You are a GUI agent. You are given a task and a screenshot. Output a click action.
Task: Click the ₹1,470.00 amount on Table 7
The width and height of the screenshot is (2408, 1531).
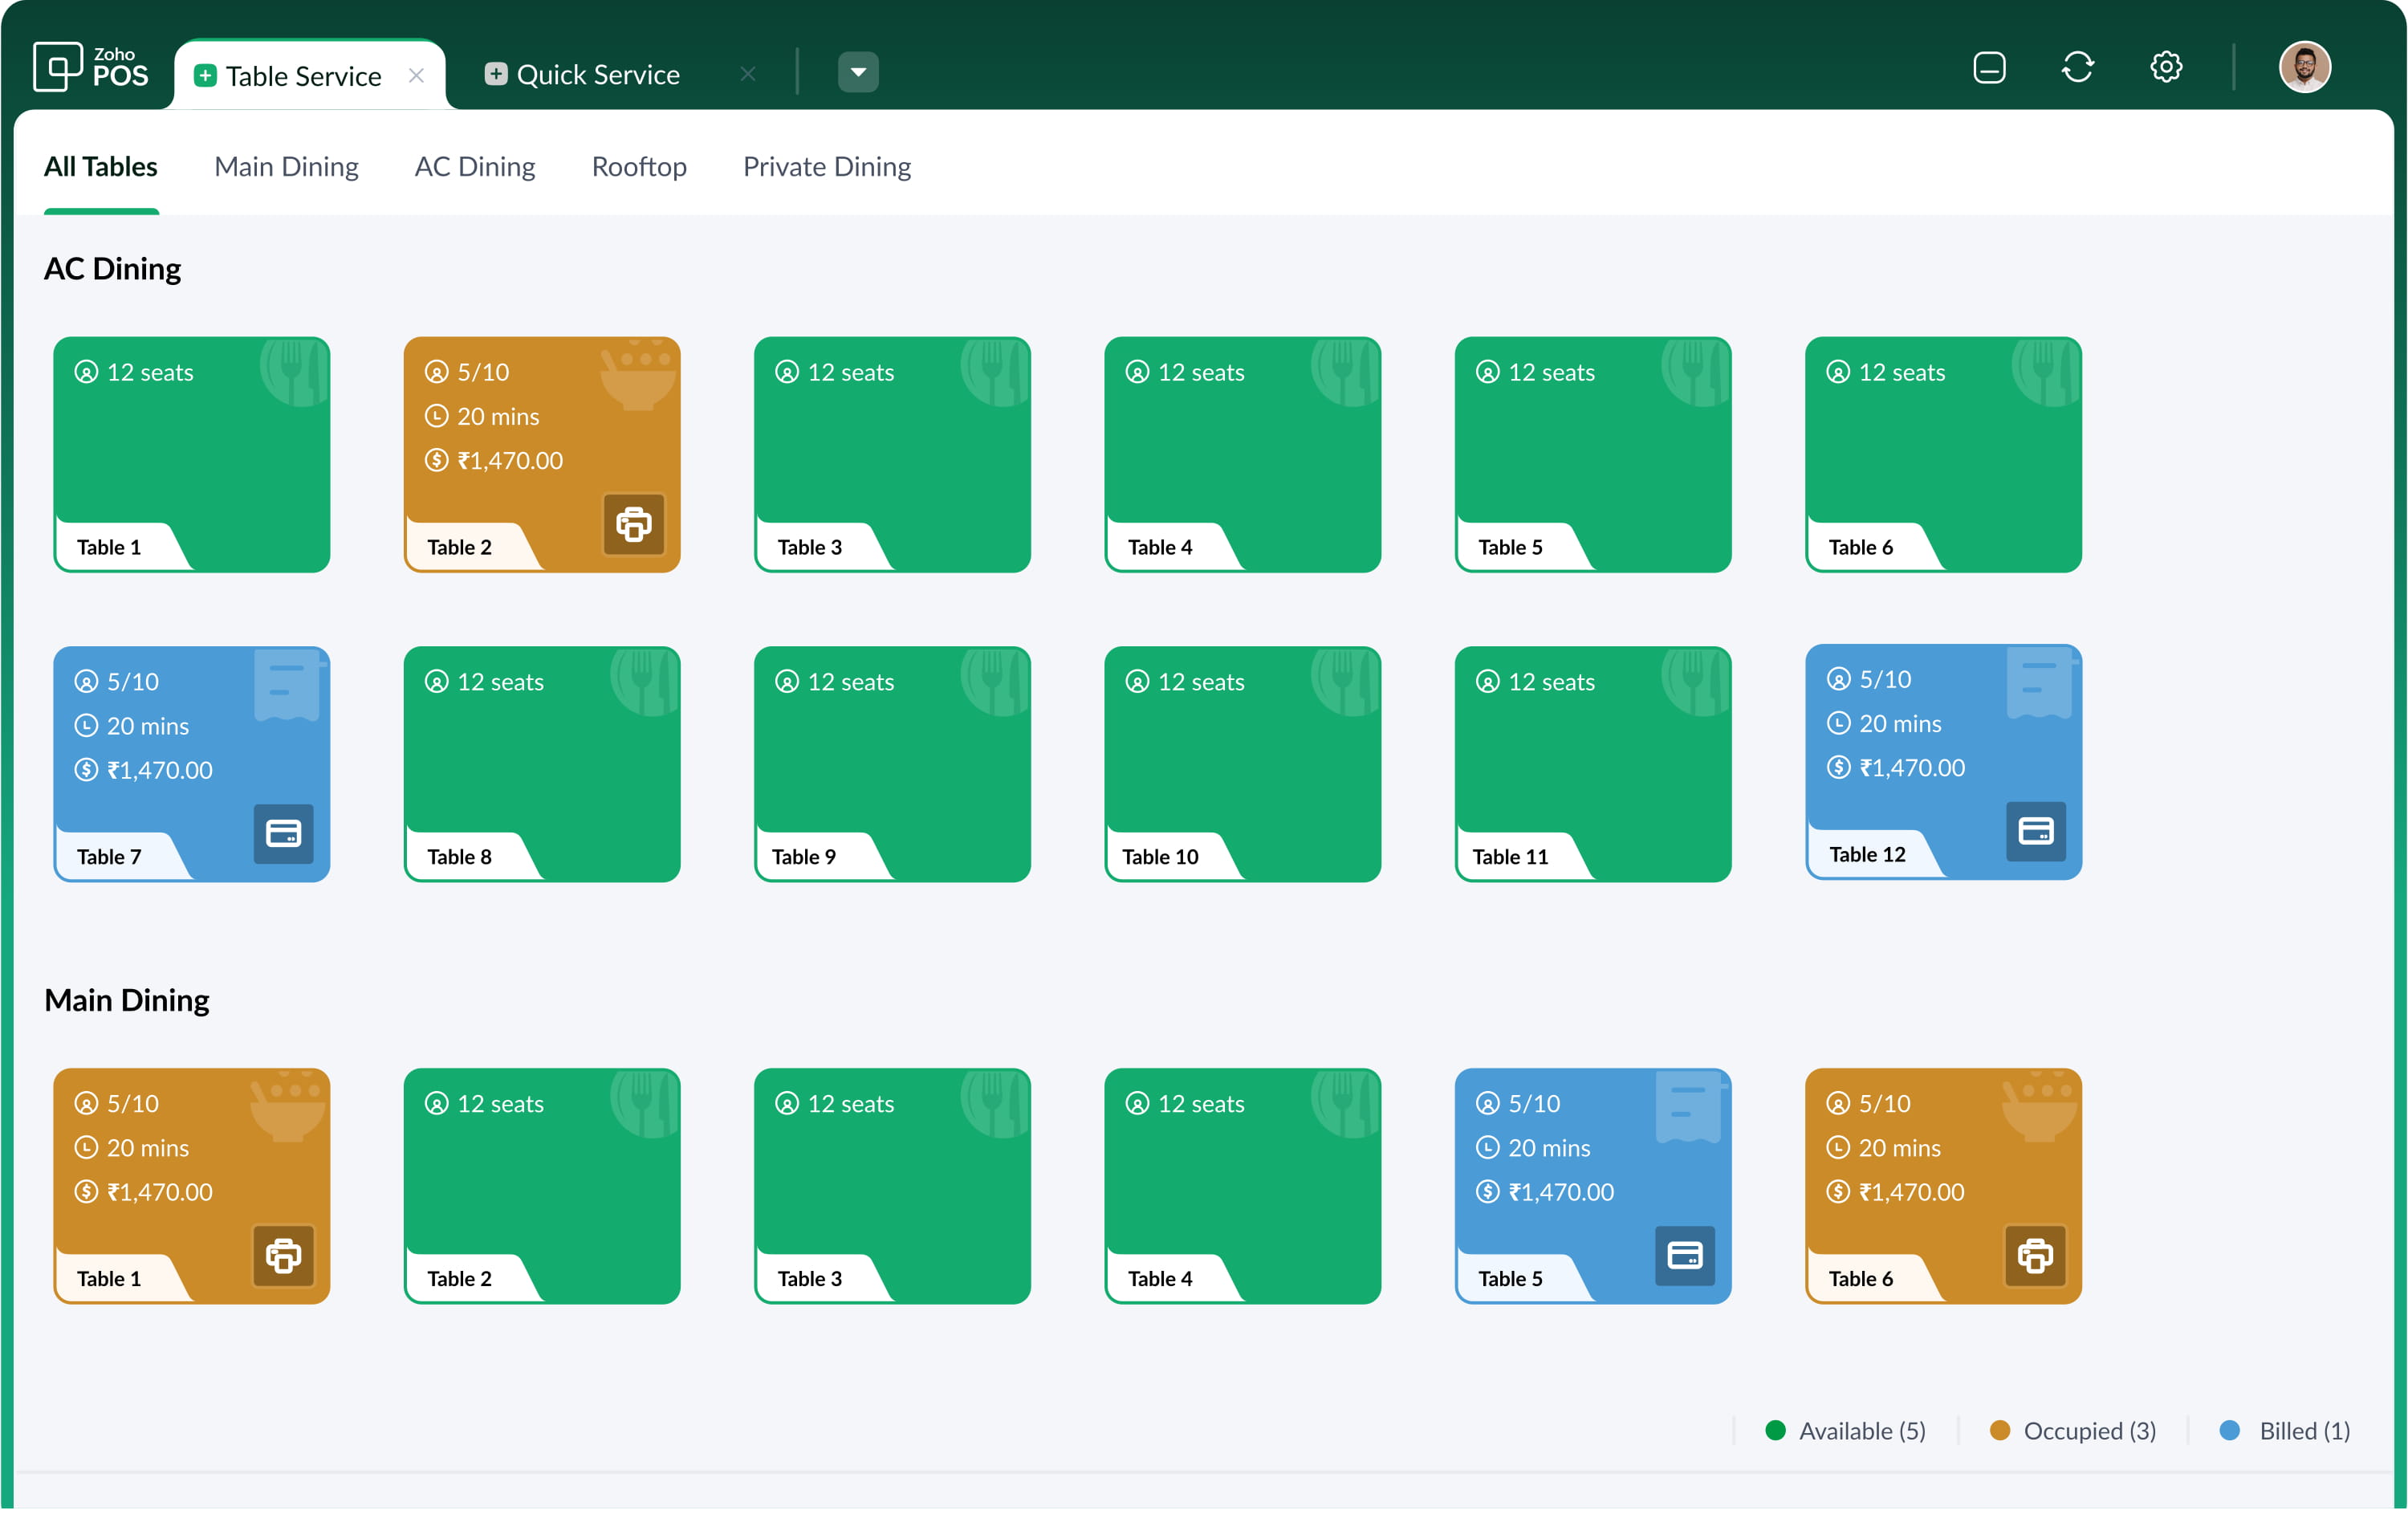[x=159, y=770]
